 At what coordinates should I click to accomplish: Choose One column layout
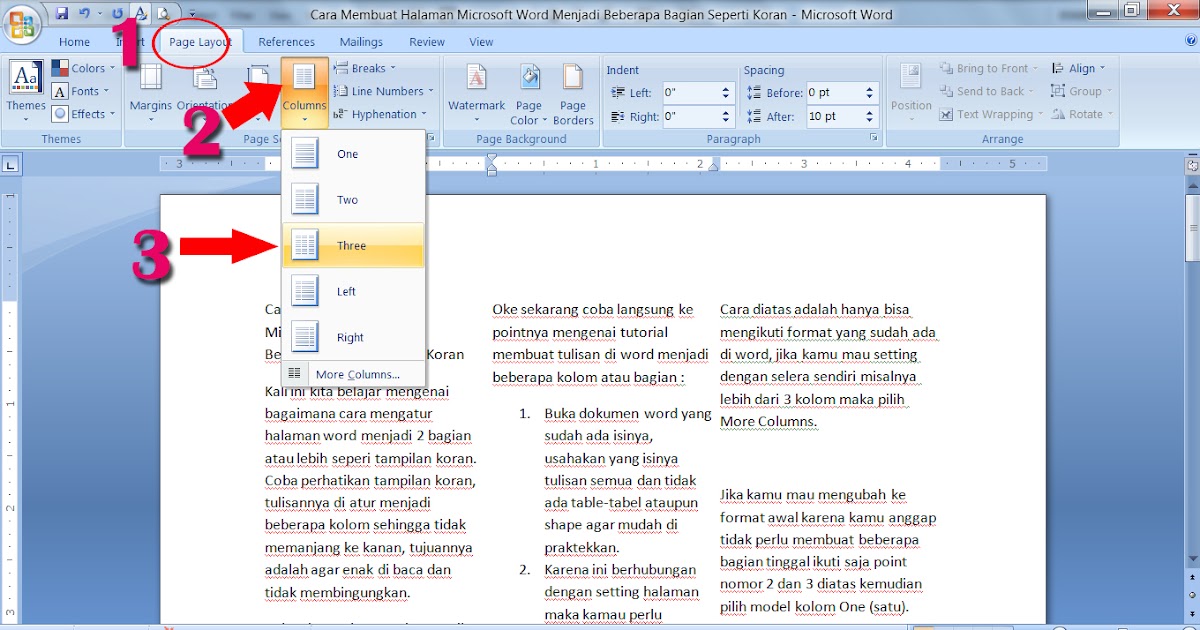[354, 153]
